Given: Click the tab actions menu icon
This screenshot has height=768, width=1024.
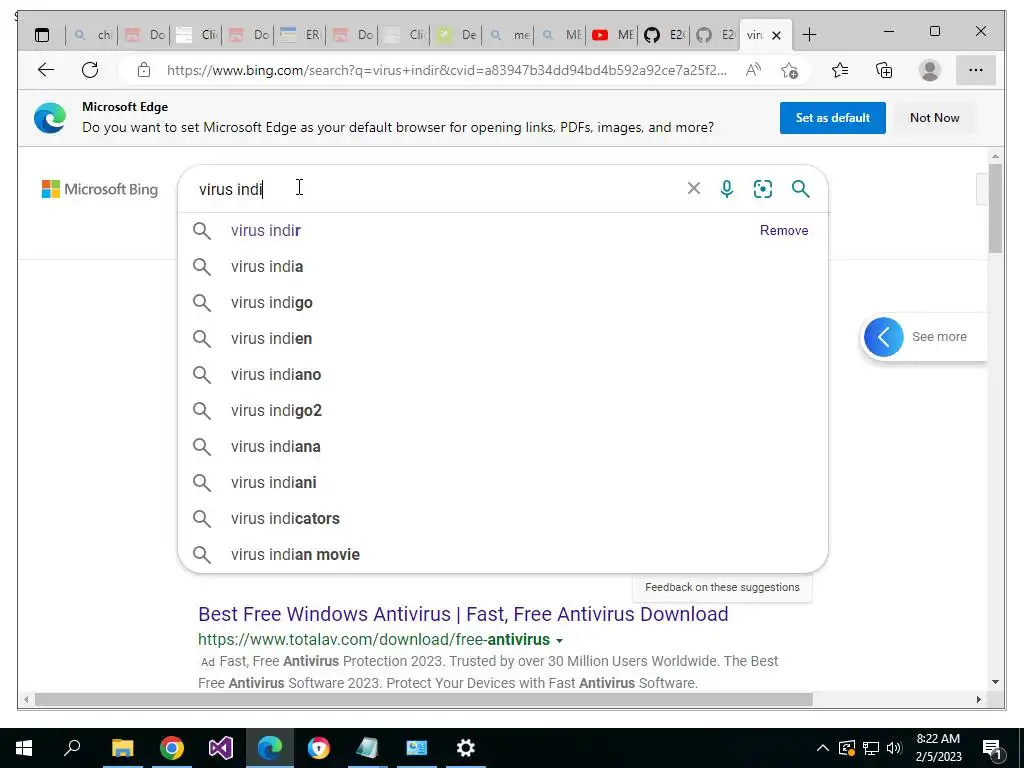Looking at the screenshot, I should [x=42, y=35].
